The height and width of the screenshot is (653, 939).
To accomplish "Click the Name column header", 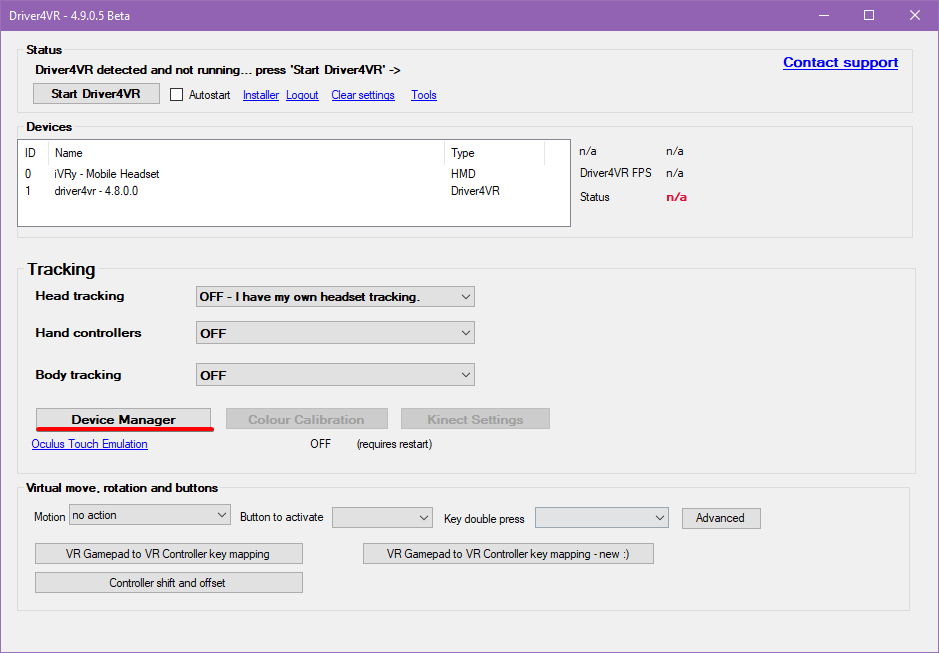I will click(x=246, y=153).
